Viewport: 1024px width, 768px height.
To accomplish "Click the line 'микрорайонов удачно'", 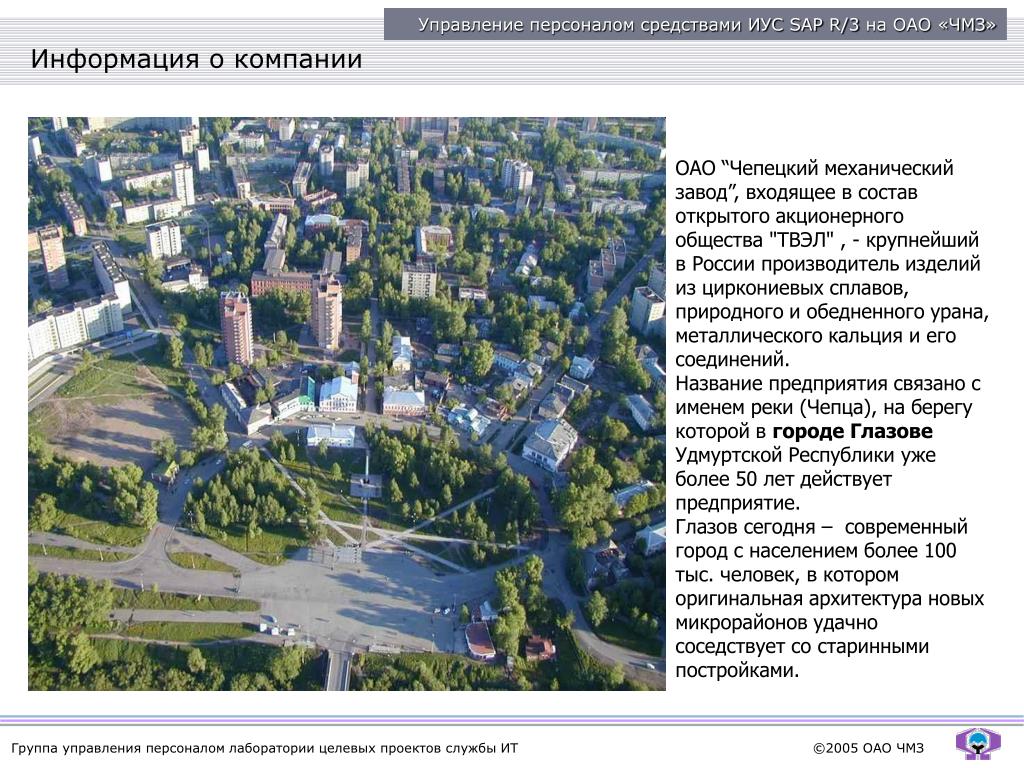I will [x=776, y=623].
